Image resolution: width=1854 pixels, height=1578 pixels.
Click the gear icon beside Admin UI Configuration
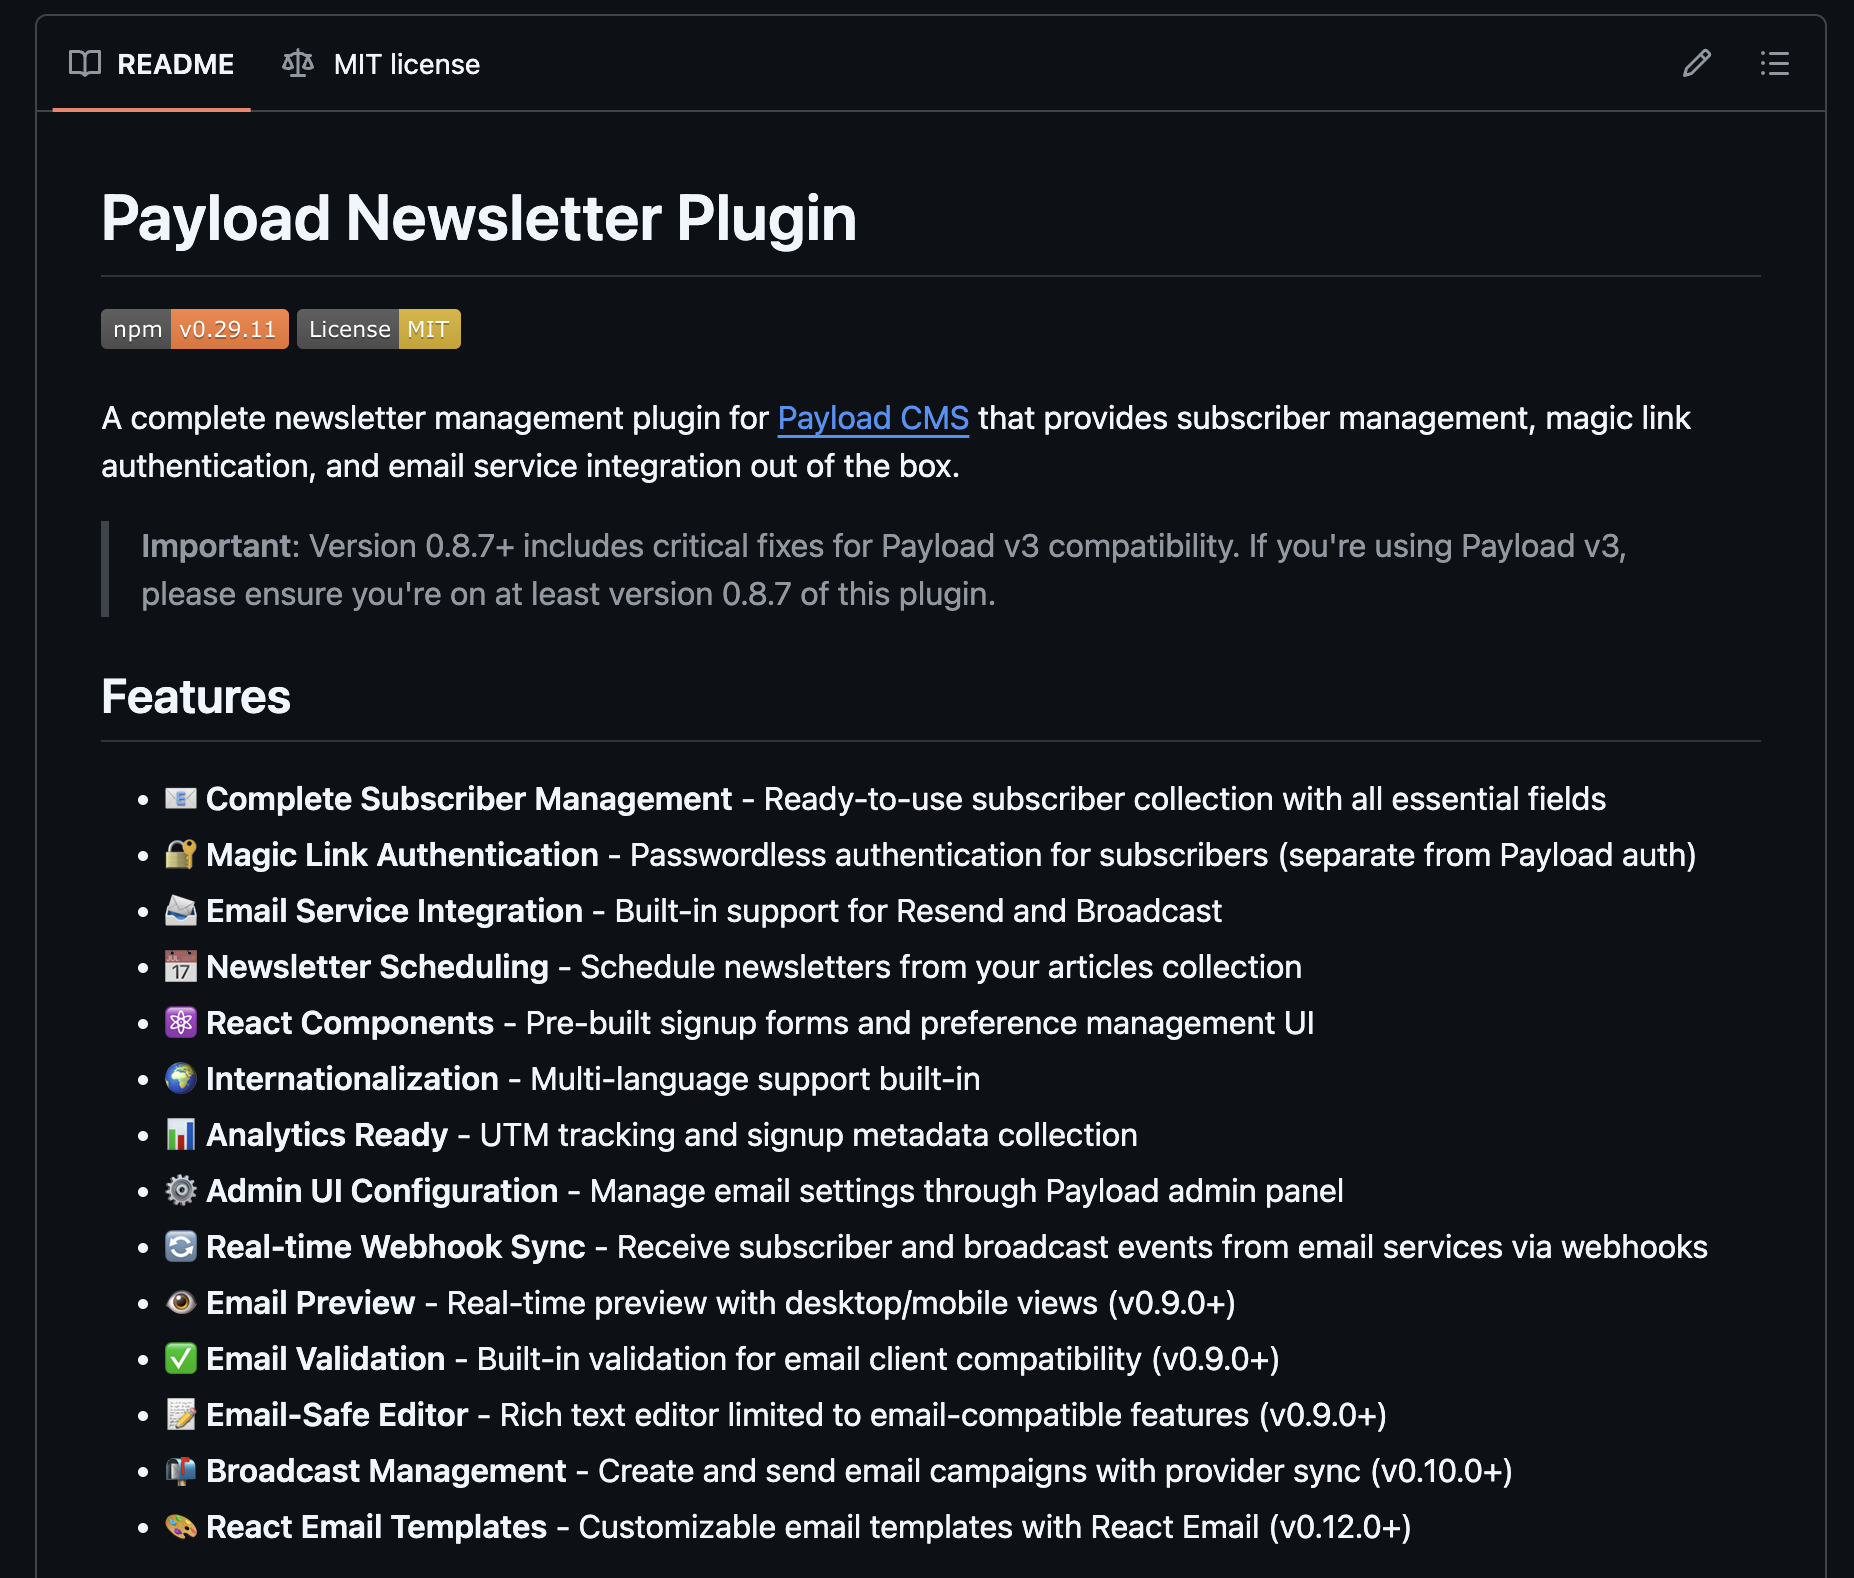click(180, 1190)
